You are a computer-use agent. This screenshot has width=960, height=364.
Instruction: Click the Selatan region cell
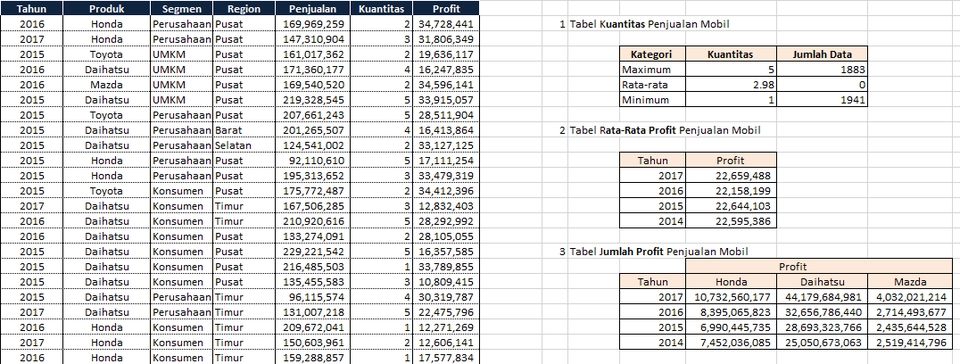244,146
